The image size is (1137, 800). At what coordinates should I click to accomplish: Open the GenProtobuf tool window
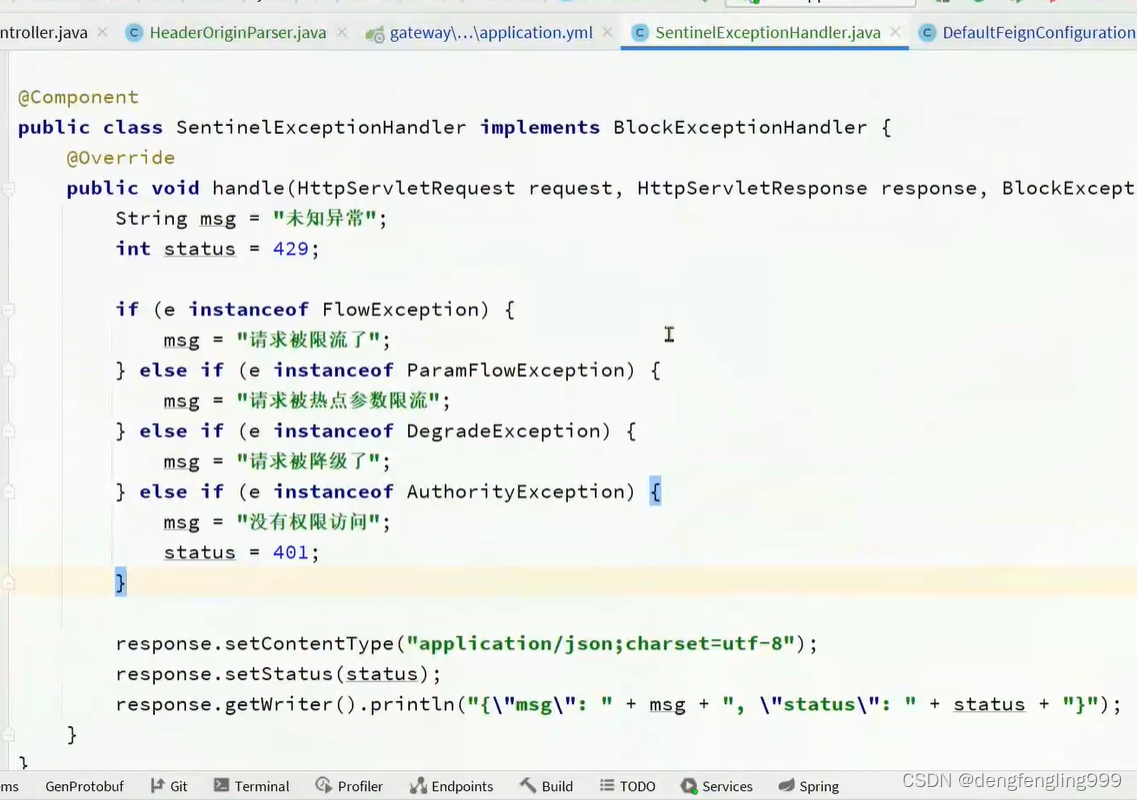click(84, 786)
